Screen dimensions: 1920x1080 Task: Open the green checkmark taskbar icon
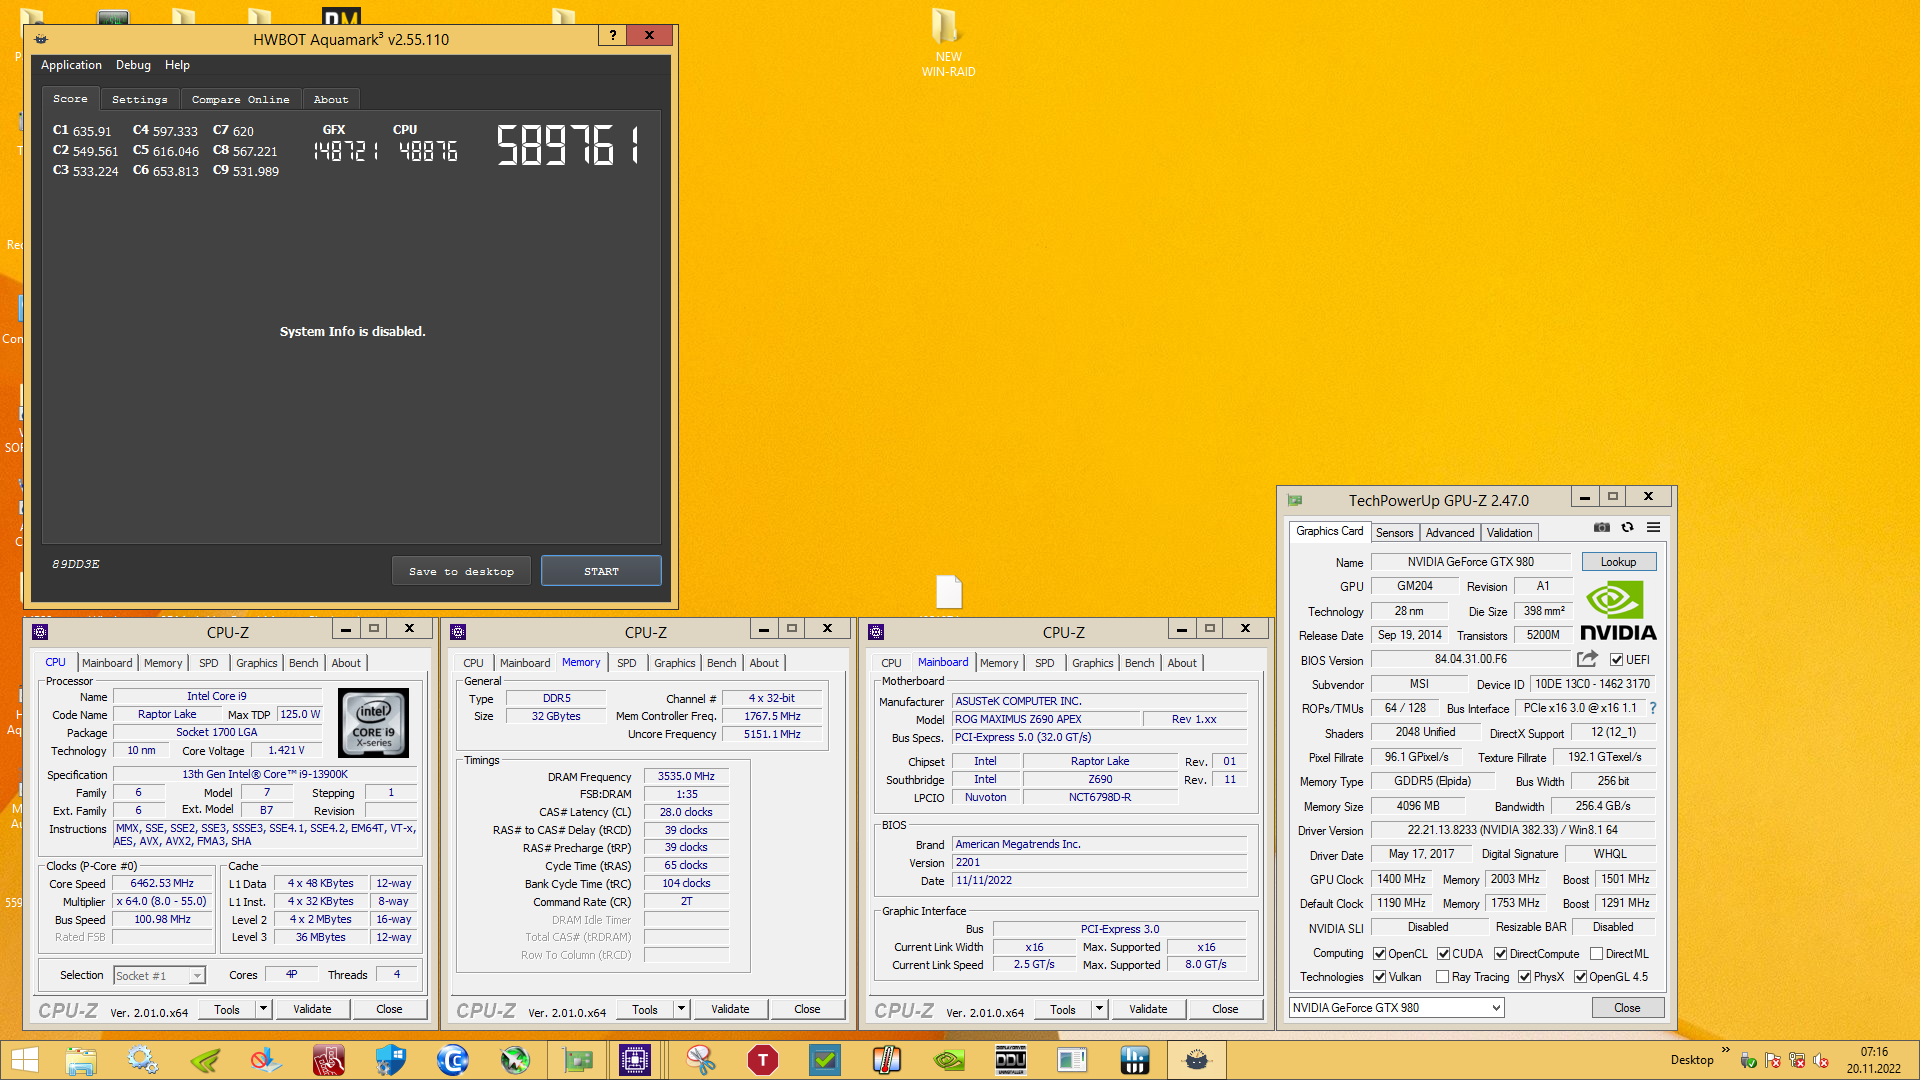(825, 1060)
